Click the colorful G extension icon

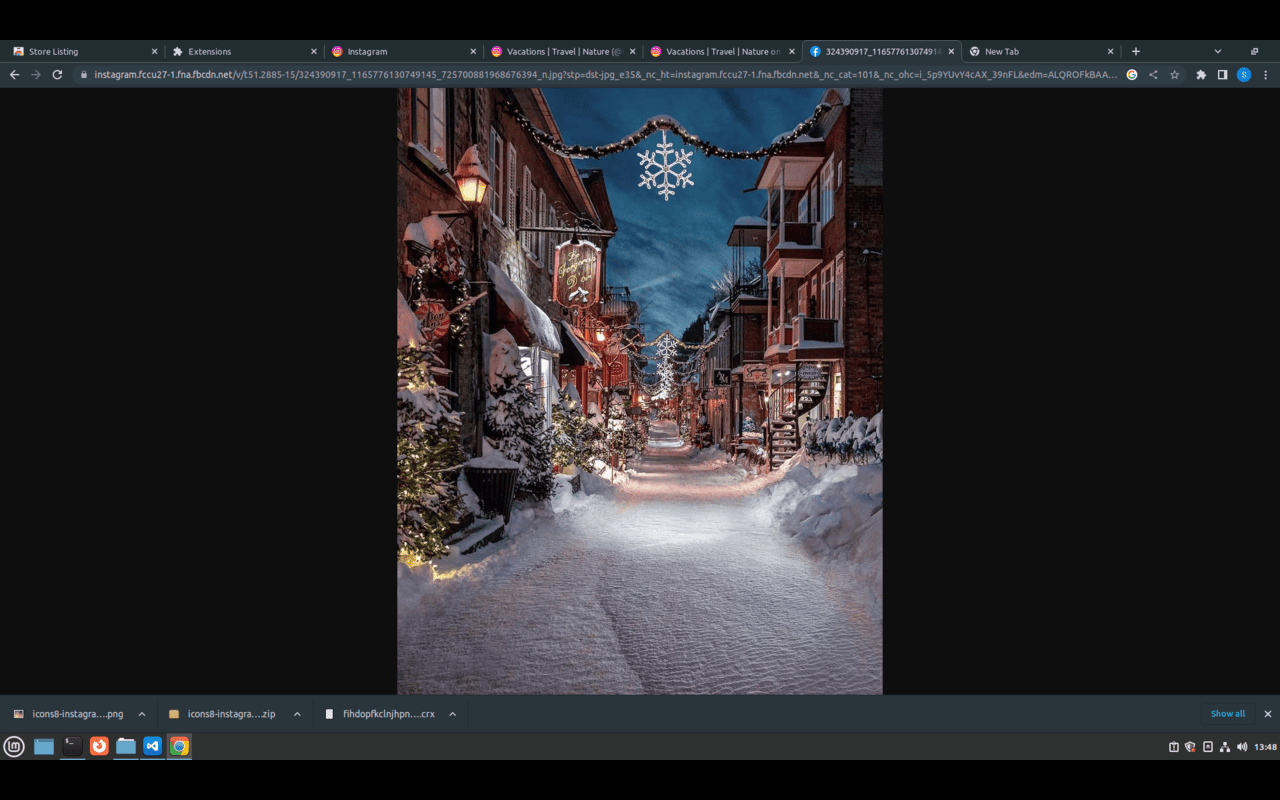tap(1132, 74)
